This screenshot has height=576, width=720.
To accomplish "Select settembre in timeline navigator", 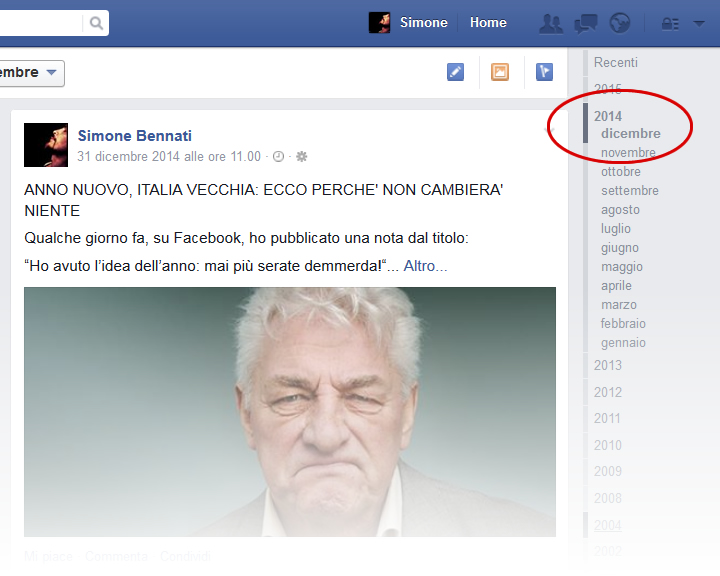I will pos(630,191).
